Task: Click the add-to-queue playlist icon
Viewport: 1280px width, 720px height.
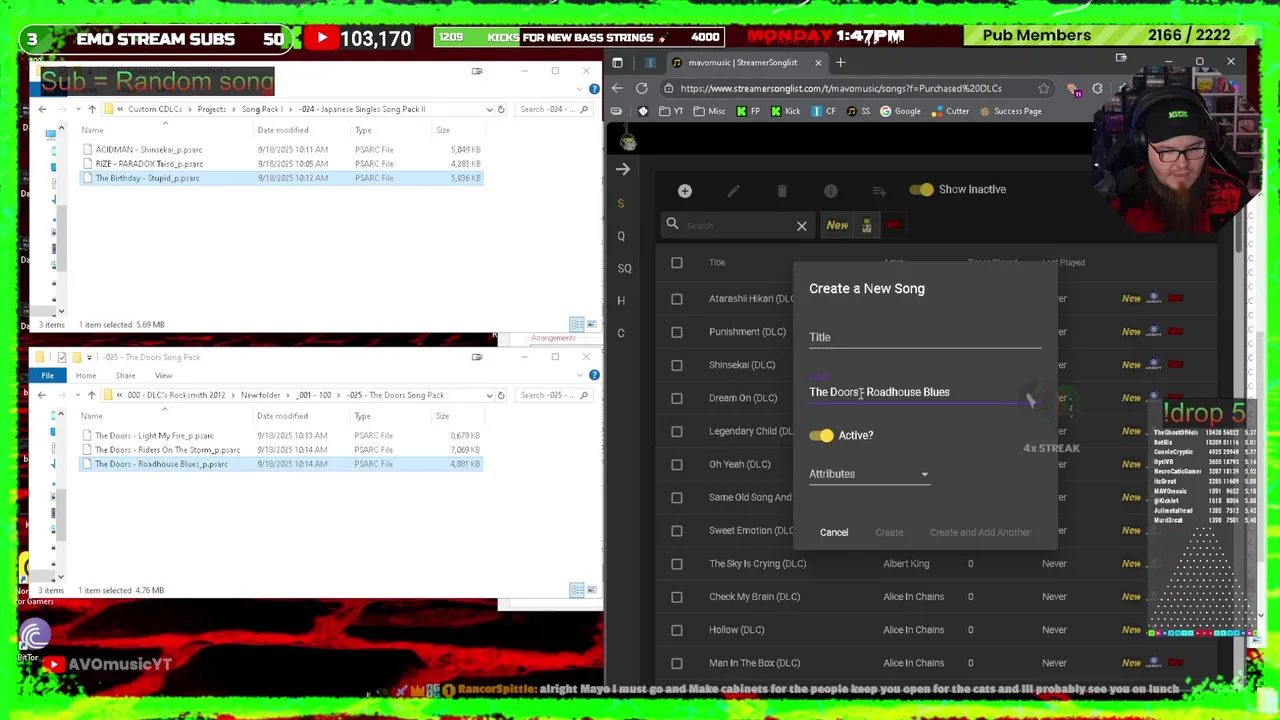Action: pyautogui.click(x=879, y=190)
